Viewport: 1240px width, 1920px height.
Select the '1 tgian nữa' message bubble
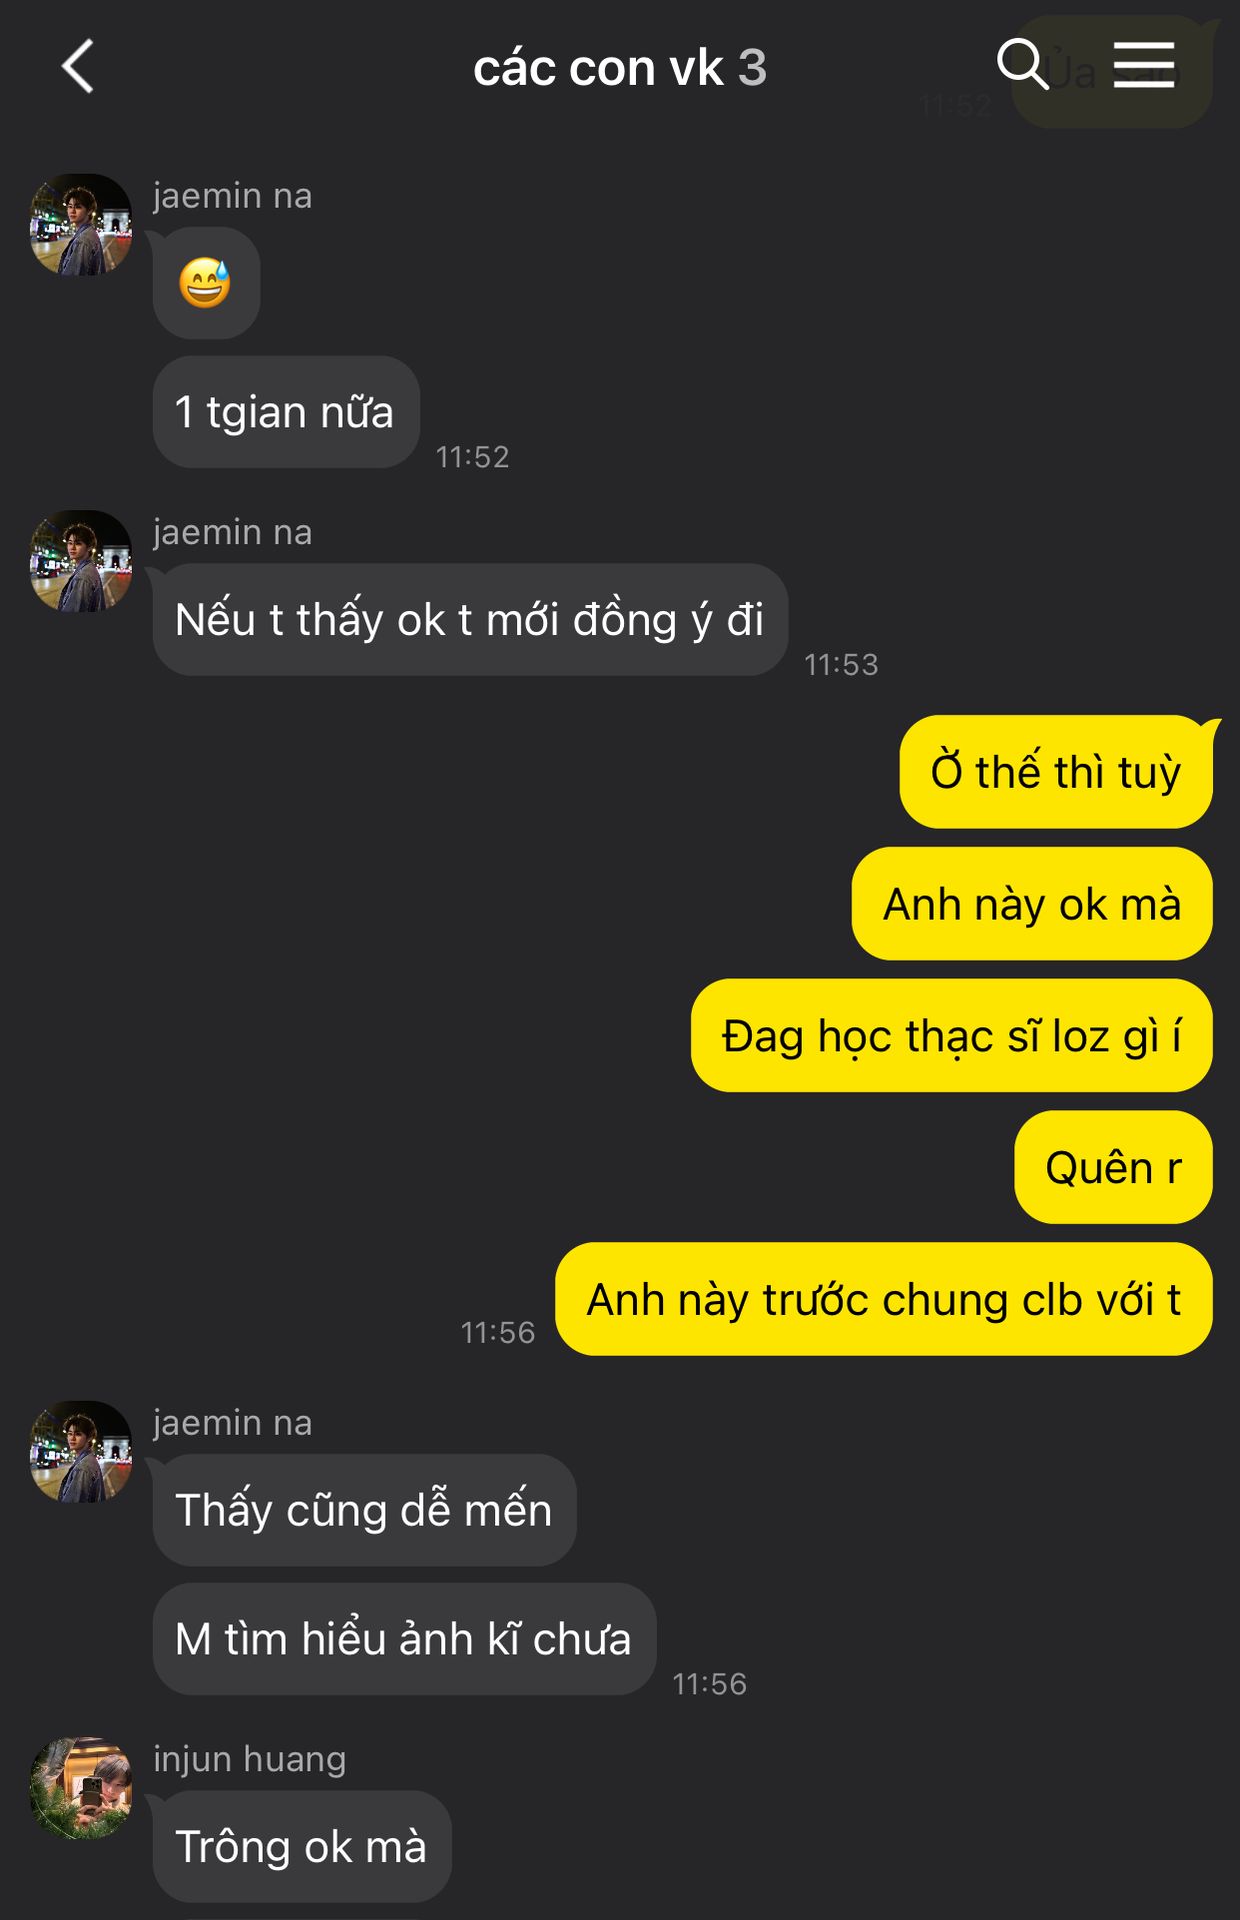pos(286,412)
